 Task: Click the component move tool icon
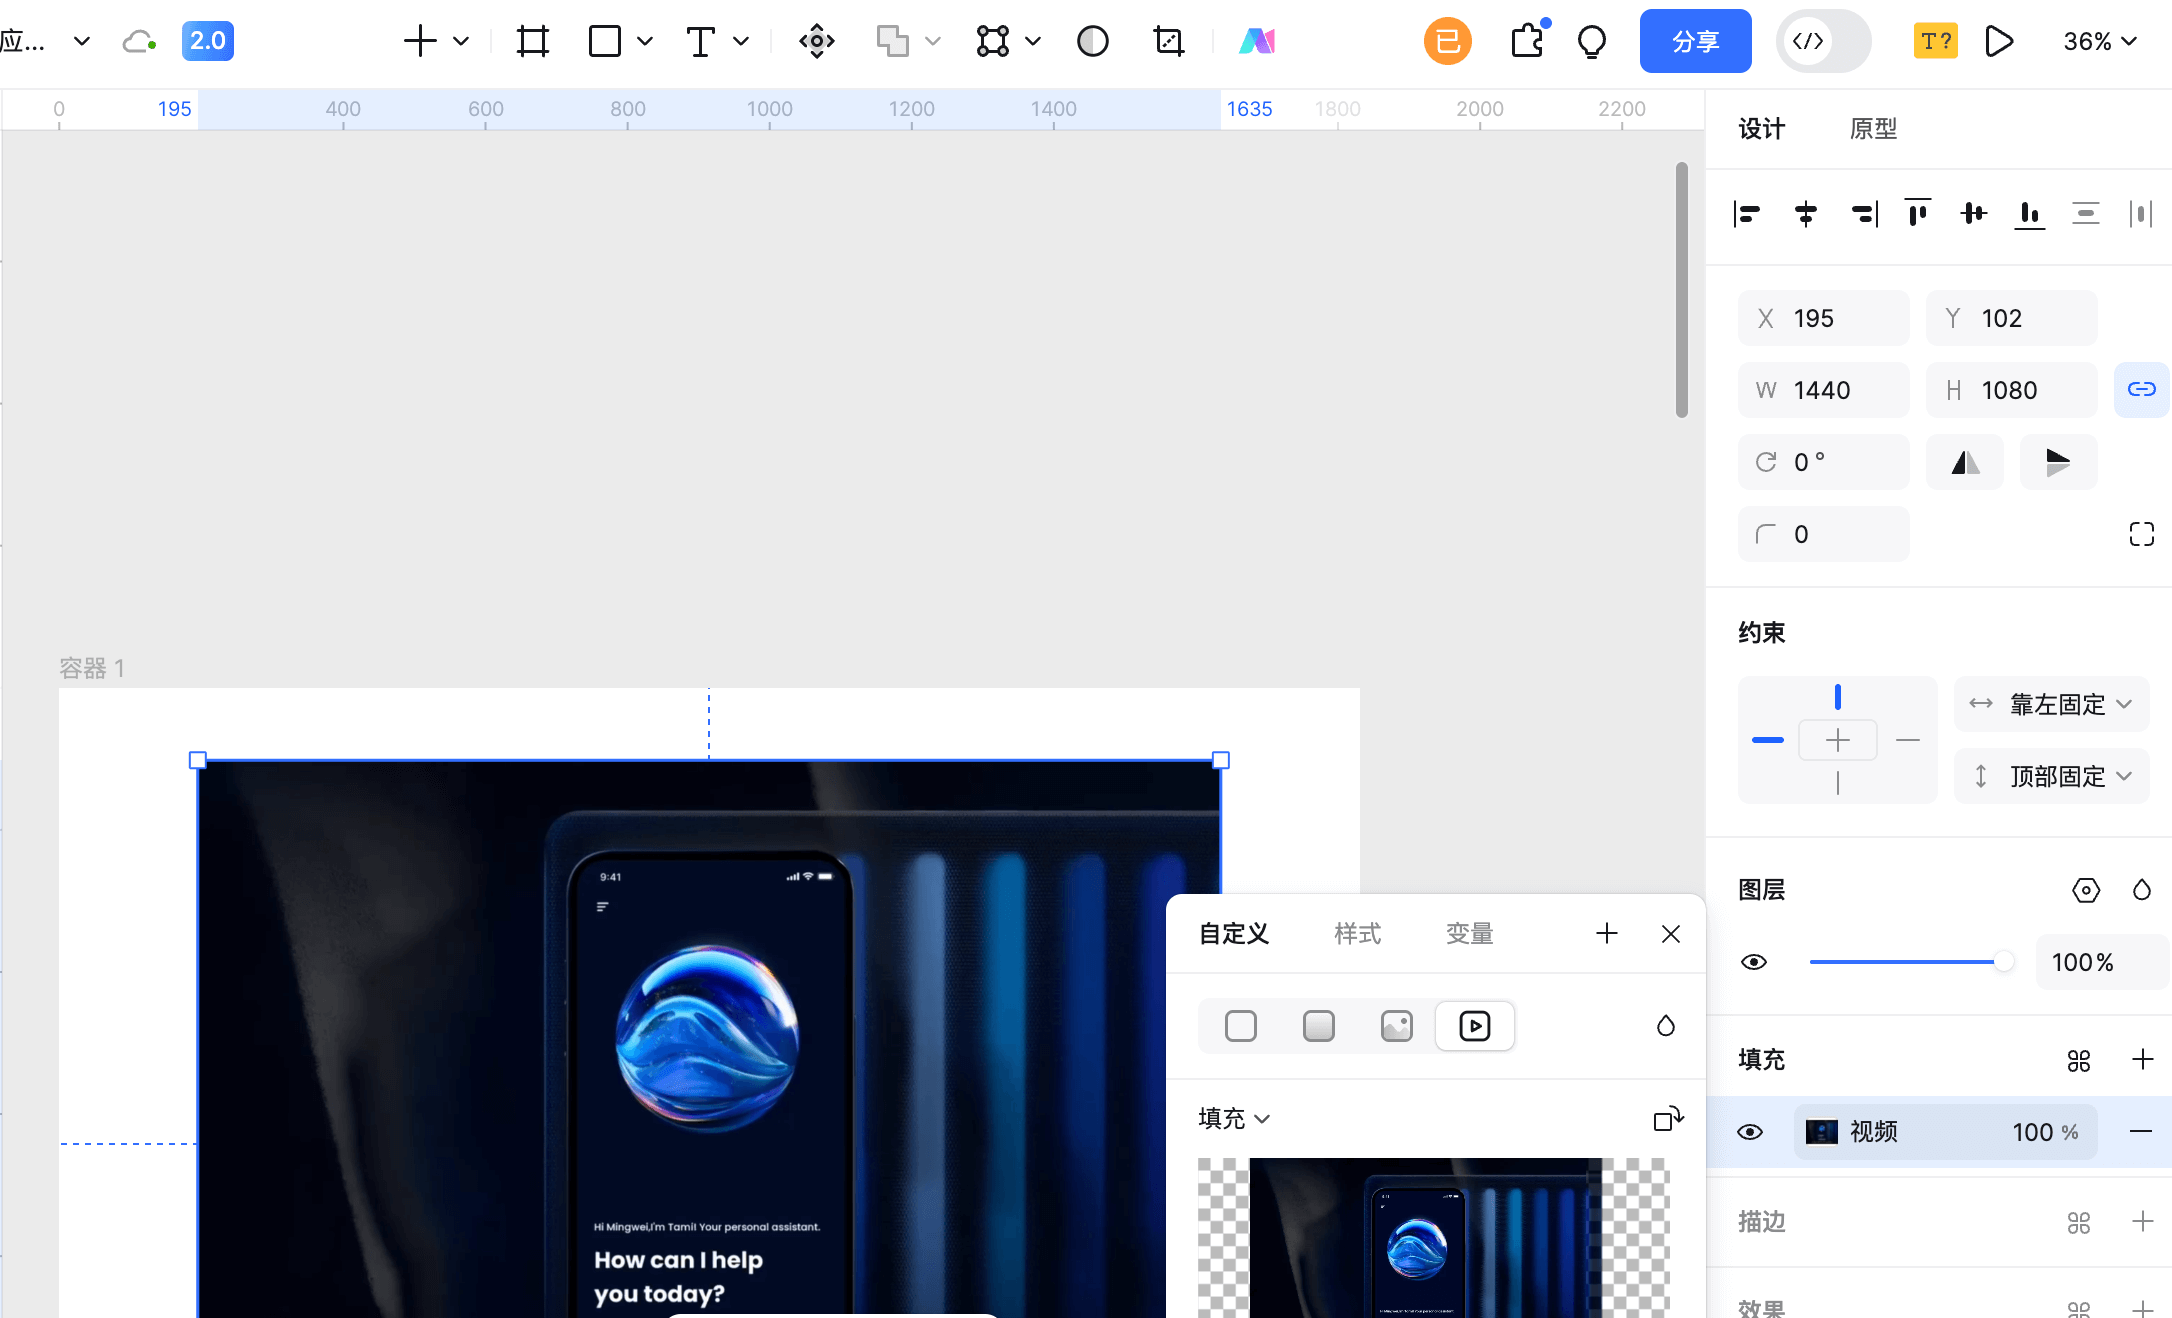click(x=816, y=41)
